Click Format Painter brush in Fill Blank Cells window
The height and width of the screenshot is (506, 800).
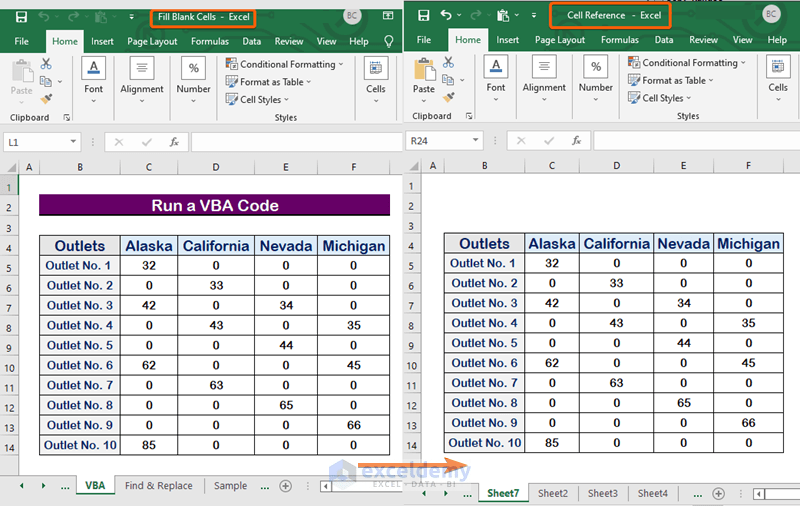(46, 98)
